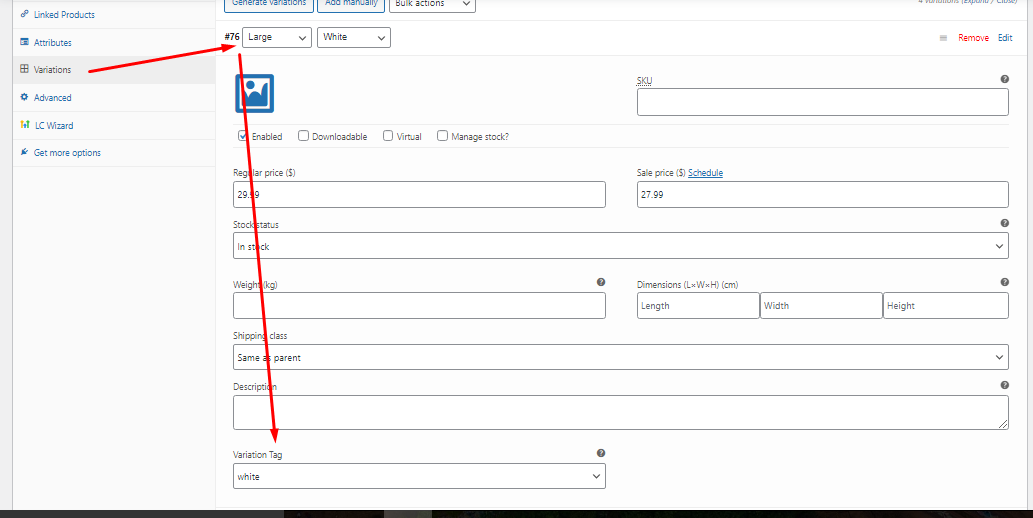Image resolution: width=1033 pixels, height=518 pixels.
Task: Click the Stock status help icon
Action: tap(1004, 224)
